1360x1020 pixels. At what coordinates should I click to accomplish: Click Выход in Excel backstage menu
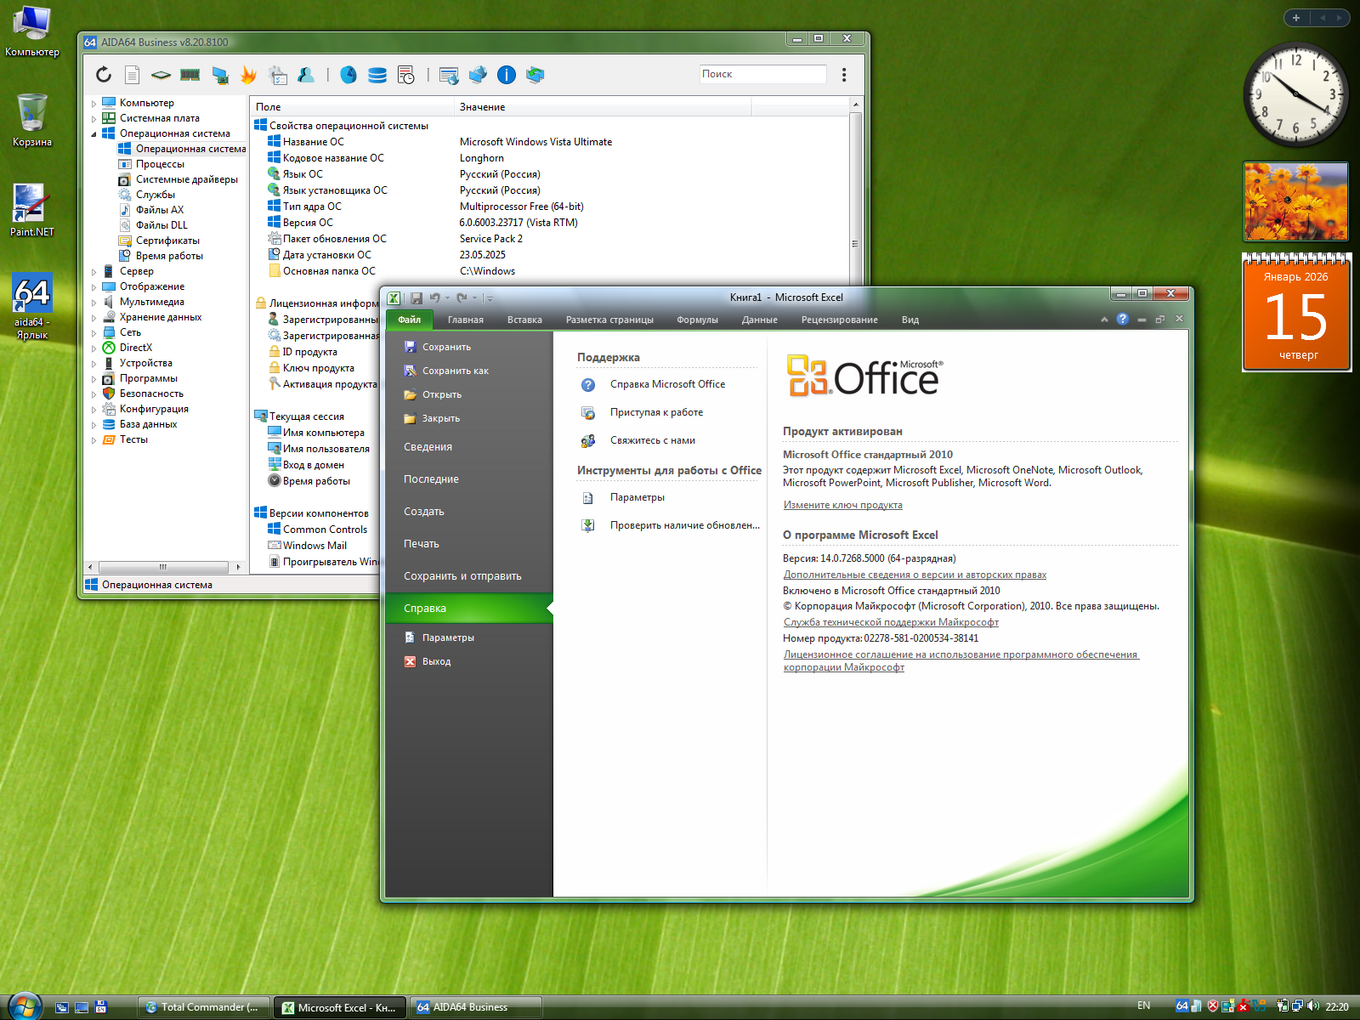[x=469, y=662]
